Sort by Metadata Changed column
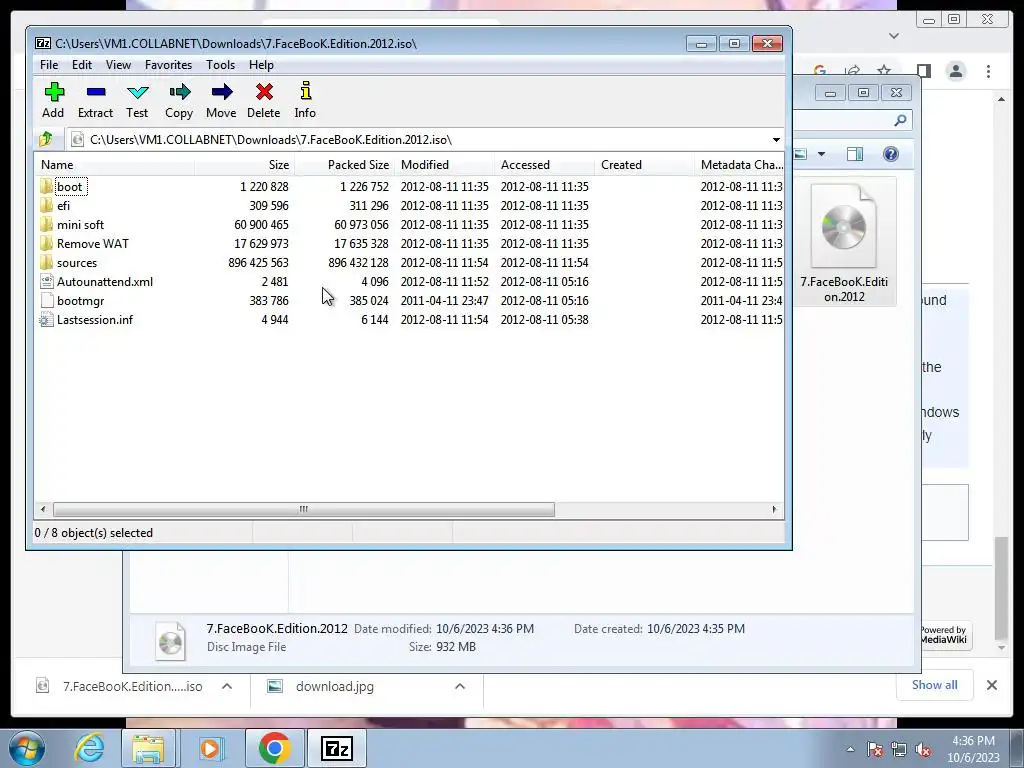This screenshot has width=1024, height=768. [x=739, y=165]
